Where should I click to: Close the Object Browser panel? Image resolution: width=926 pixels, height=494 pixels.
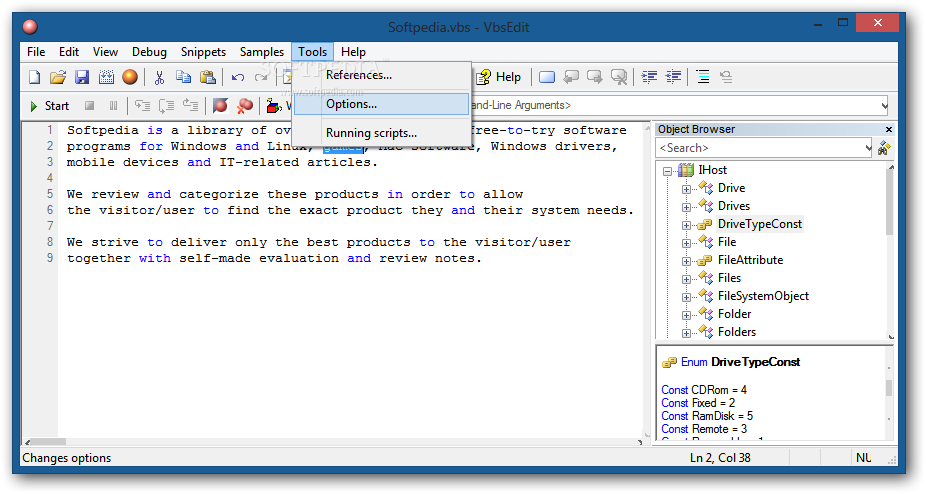pos(889,129)
